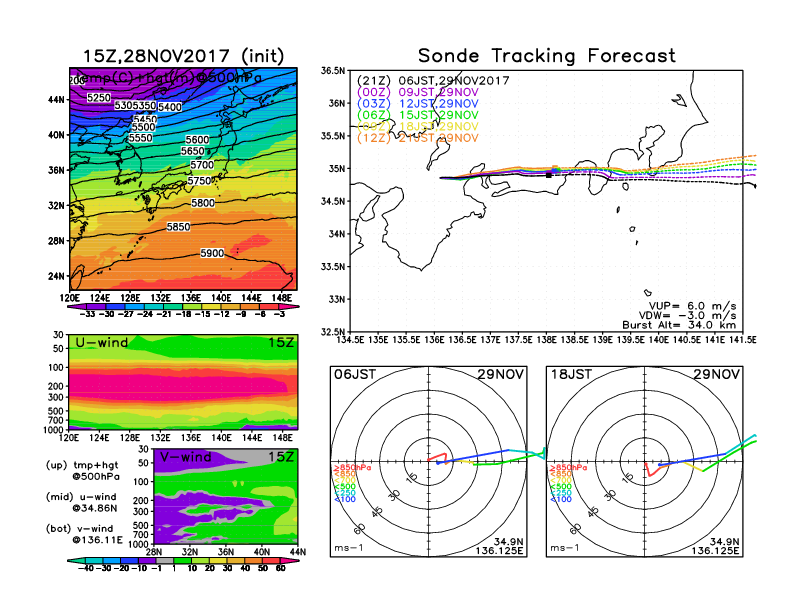Screen dimensions: 792x612
Task: Click the 5900 contour label
Action: click(212, 253)
